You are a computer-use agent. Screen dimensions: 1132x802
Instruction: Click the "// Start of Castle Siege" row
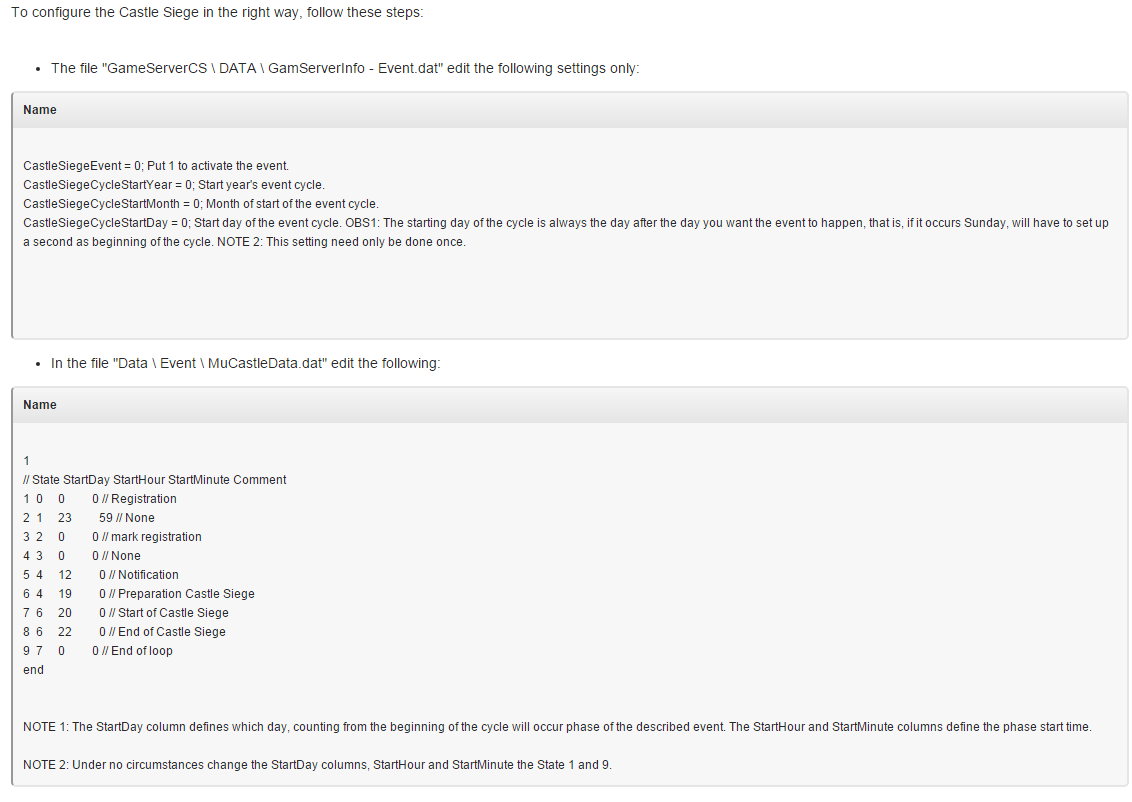coord(126,613)
